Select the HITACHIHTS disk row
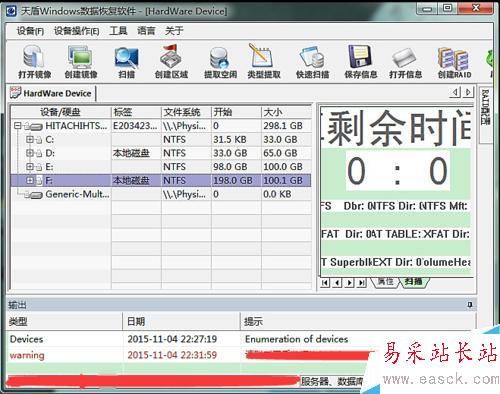Viewport: 500px width, 394px height. [x=161, y=126]
